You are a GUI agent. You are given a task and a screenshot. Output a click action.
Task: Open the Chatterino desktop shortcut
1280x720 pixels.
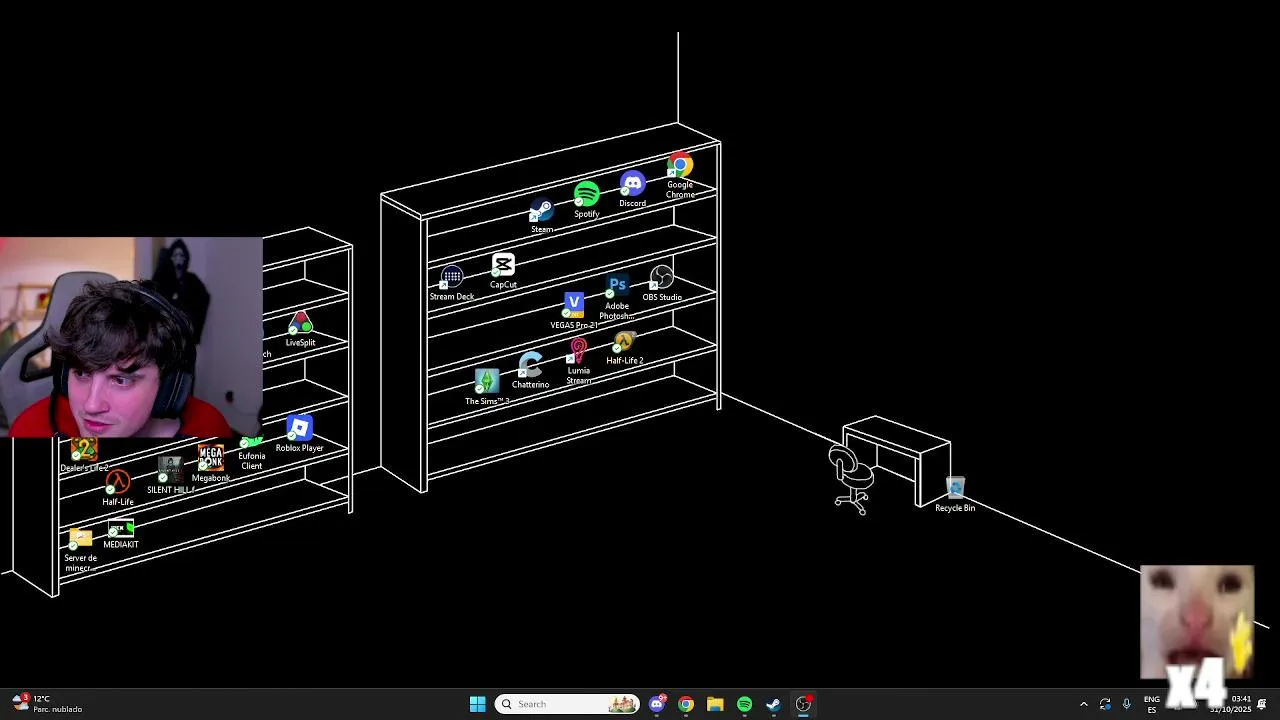point(530,371)
